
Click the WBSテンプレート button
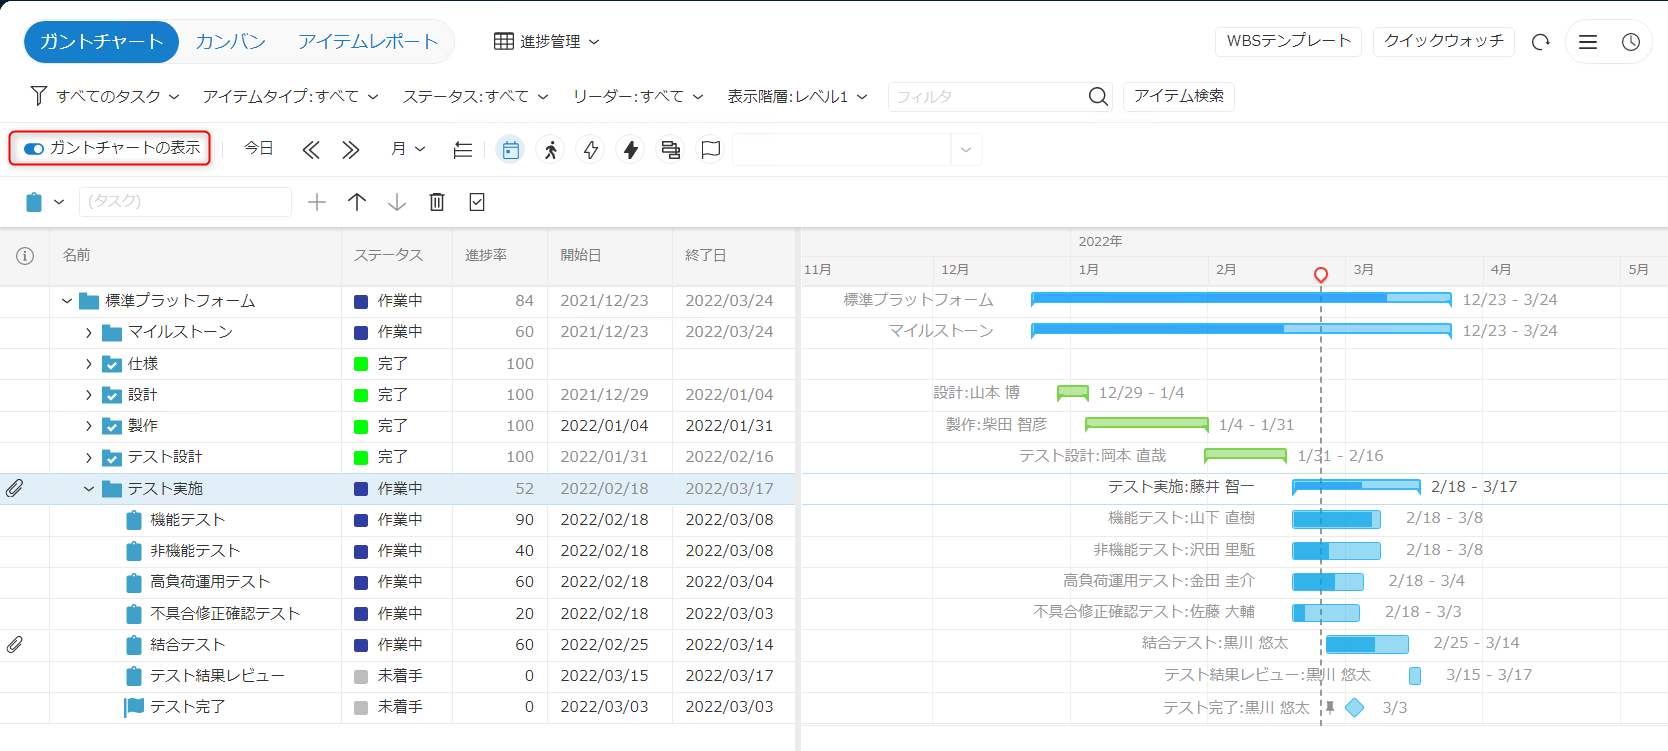(1288, 41)
